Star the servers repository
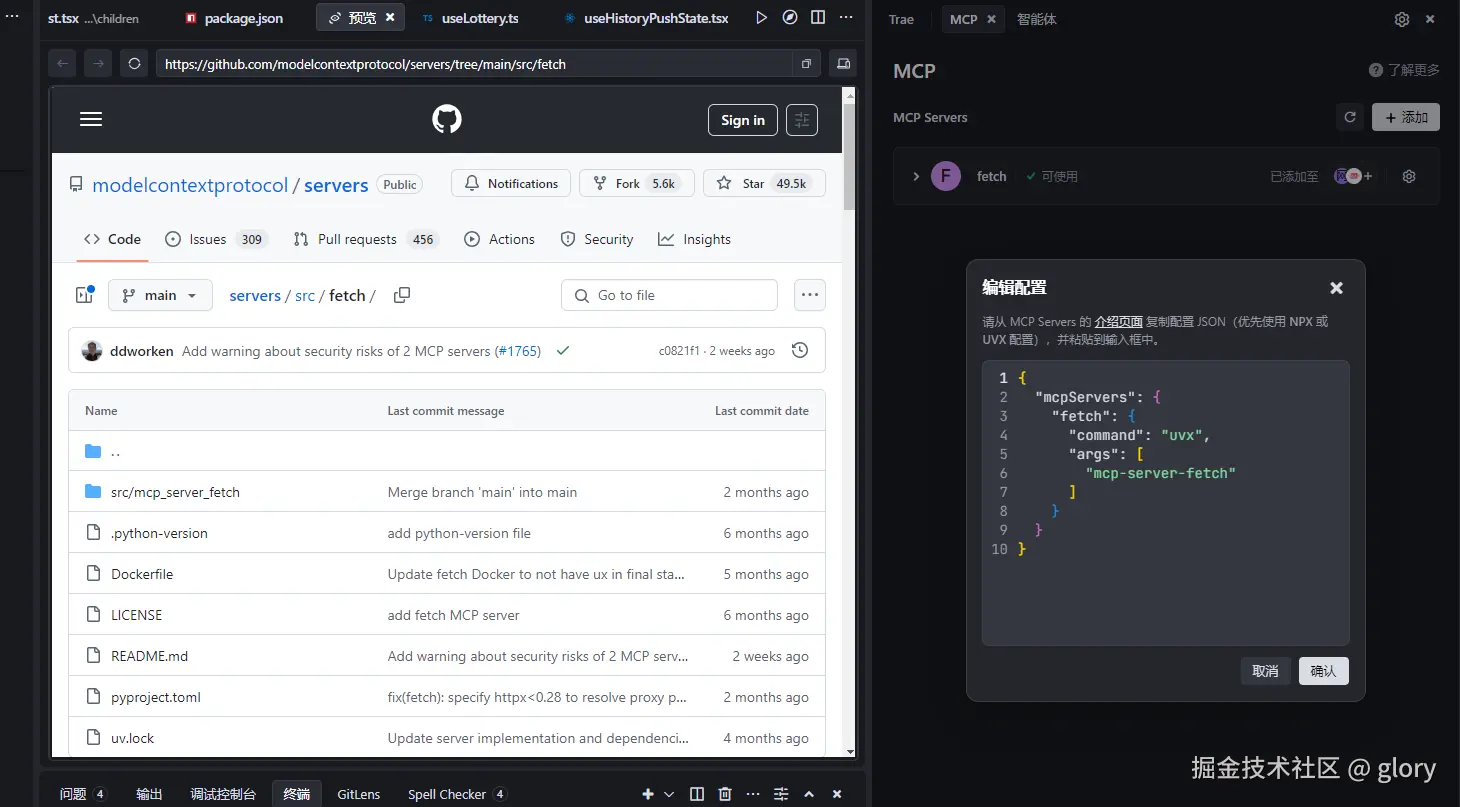Image resolution: width=1460 pixels, height=807 pixels. click(x=764, y=184)
